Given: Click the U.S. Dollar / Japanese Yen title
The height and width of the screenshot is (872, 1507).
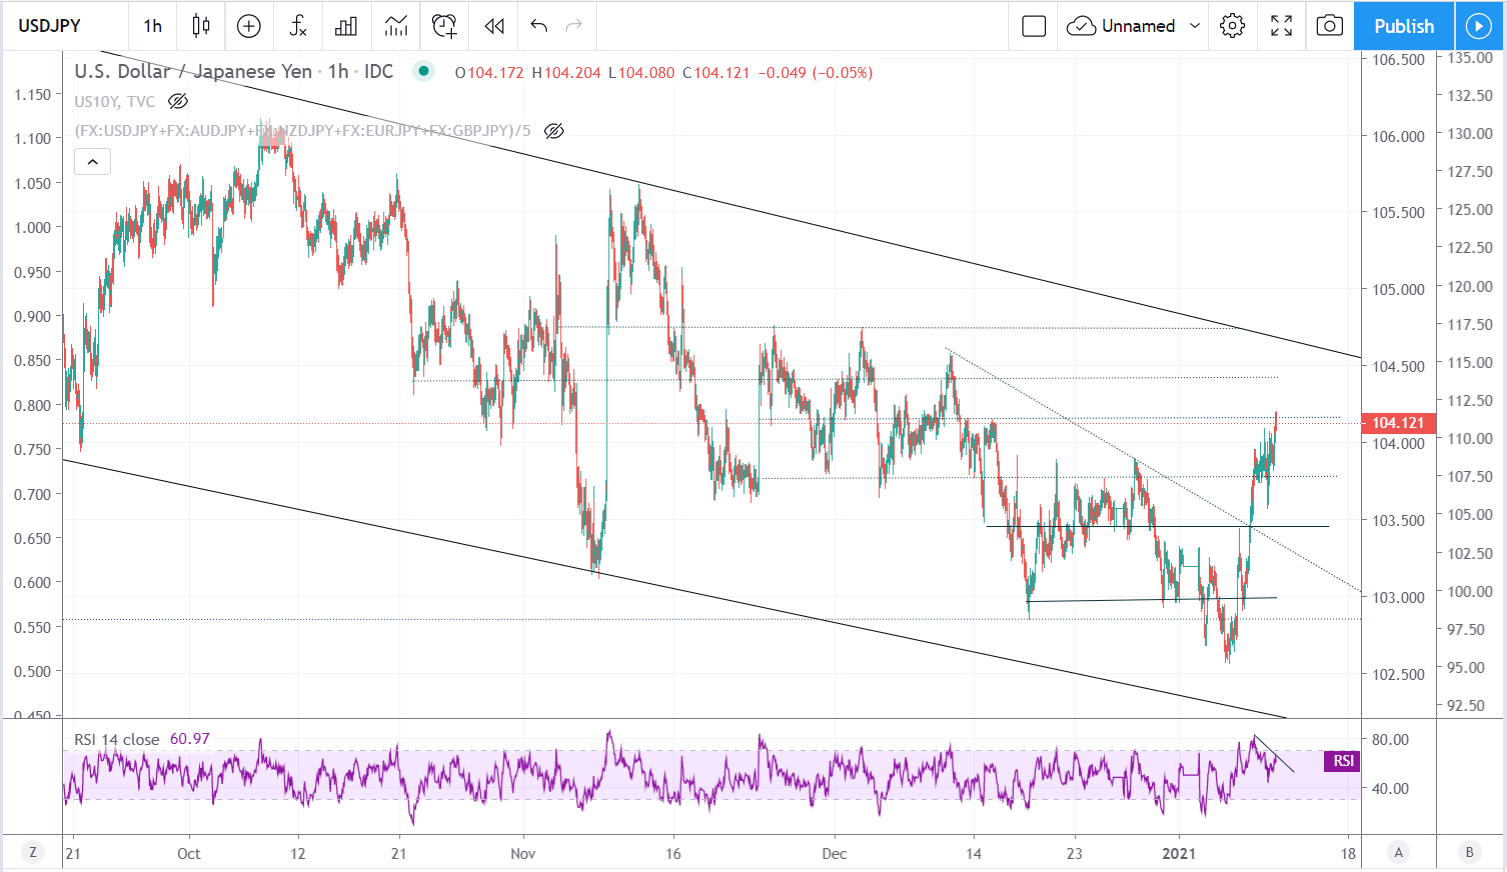Looking at the screenshot, I should point(194,71).
